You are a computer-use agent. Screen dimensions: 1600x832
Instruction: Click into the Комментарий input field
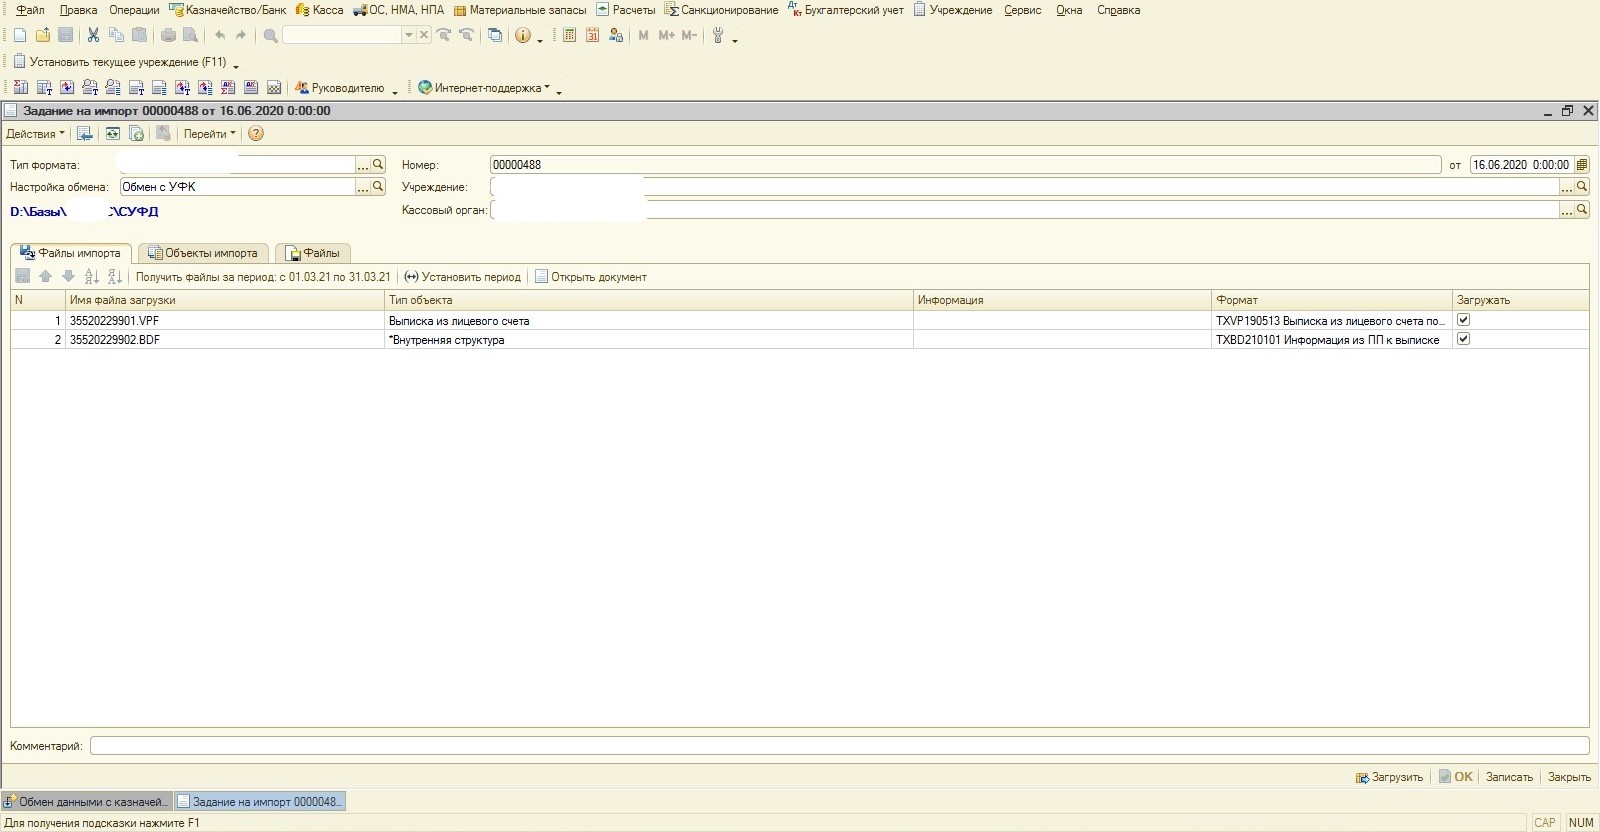click(x=838, y=746)
